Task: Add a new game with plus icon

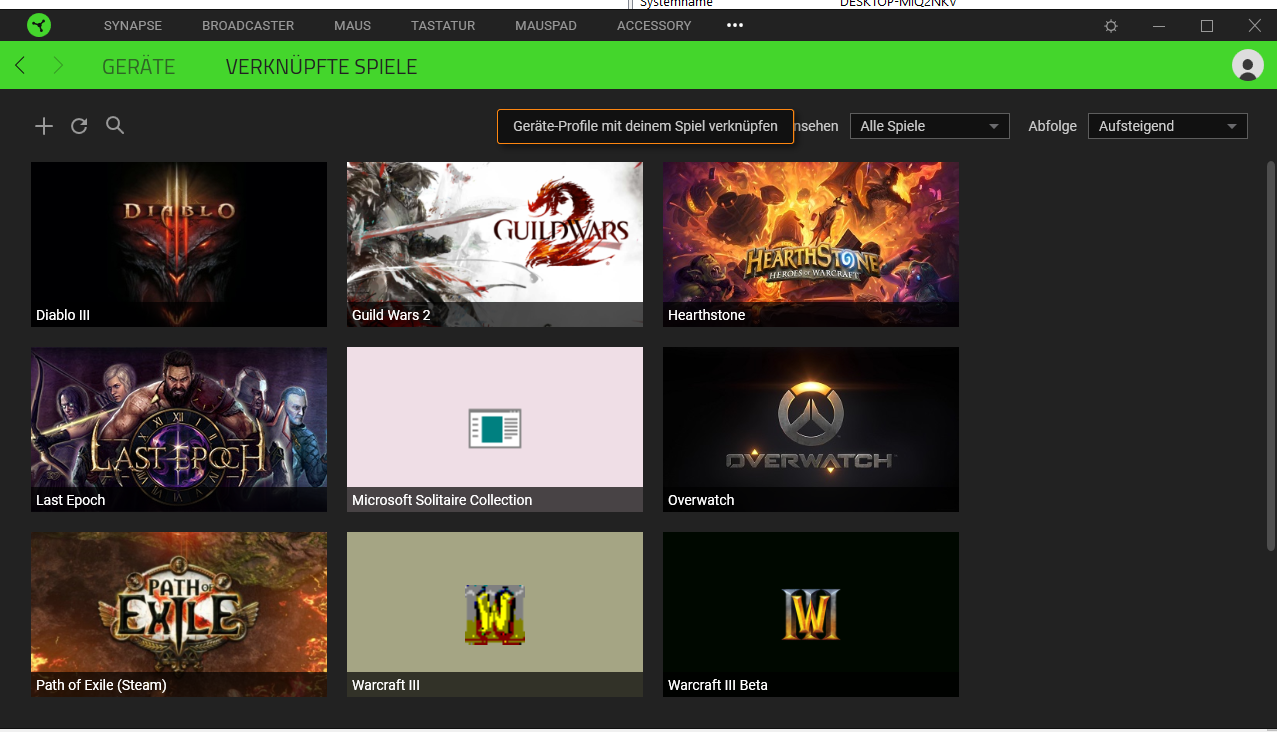Action: [43, 126]
